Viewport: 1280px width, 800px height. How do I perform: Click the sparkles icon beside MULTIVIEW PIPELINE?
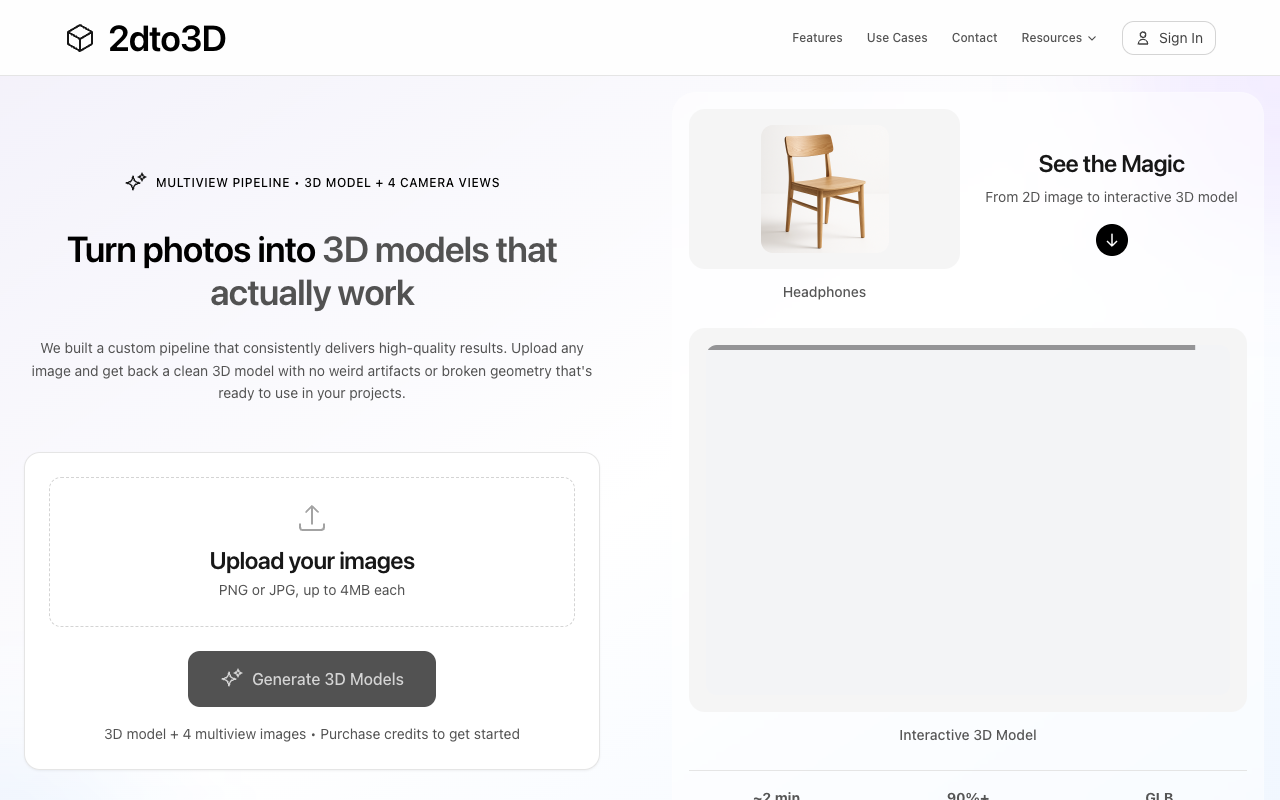(135, 182)
